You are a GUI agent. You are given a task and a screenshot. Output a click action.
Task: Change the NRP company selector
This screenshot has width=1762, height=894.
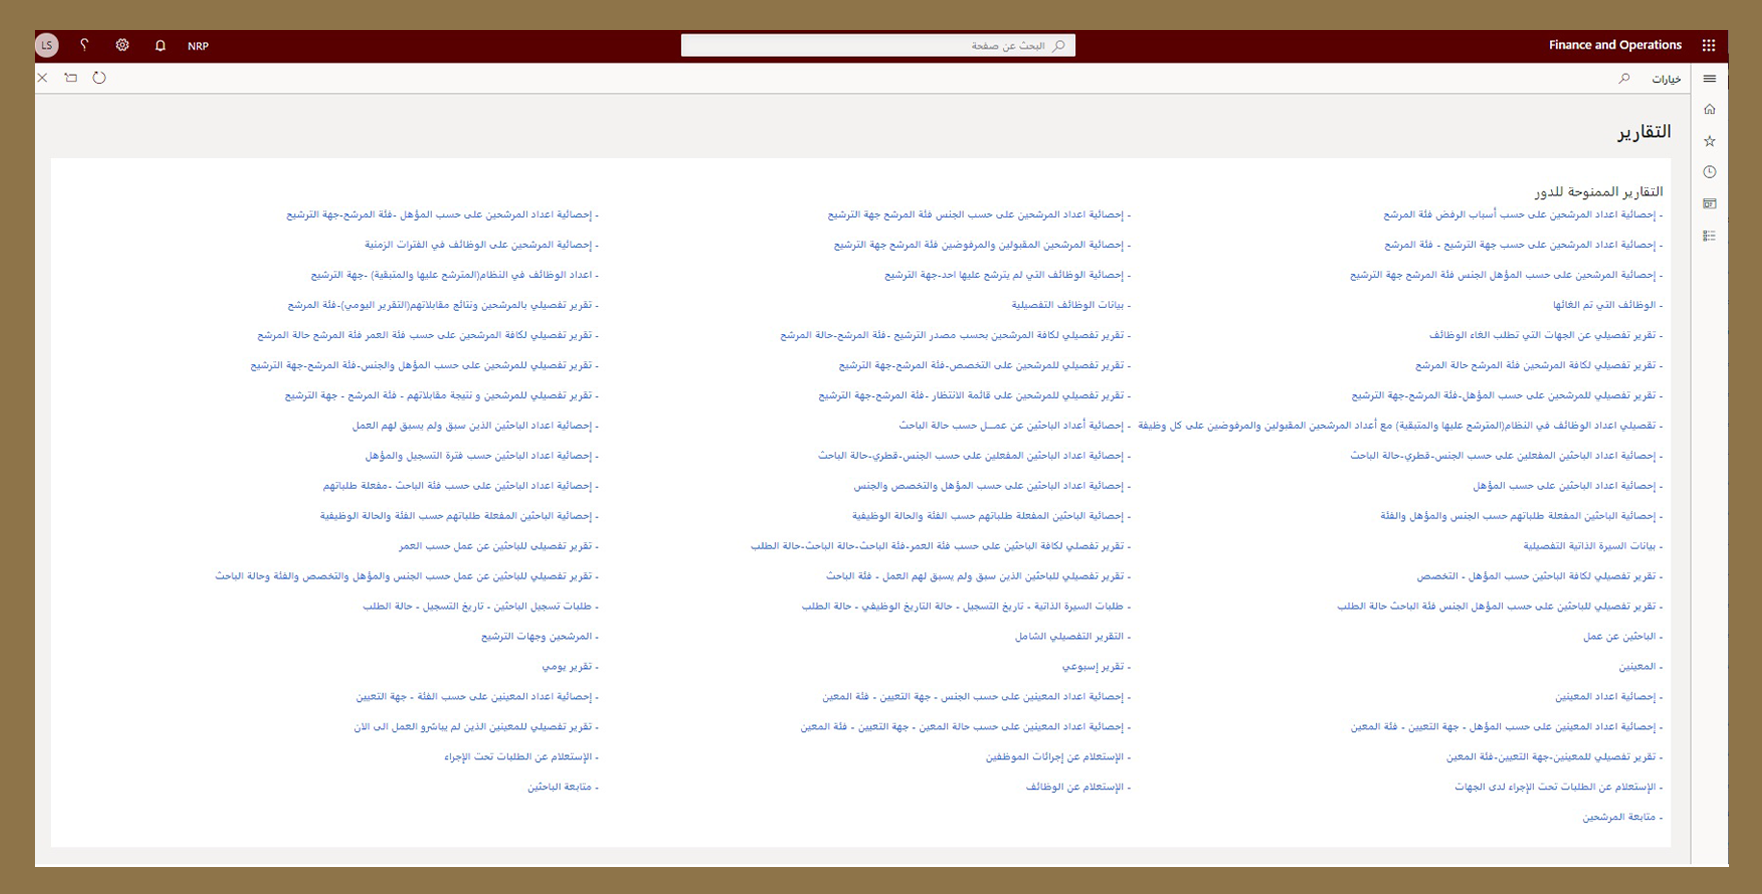tap(198, 46)
